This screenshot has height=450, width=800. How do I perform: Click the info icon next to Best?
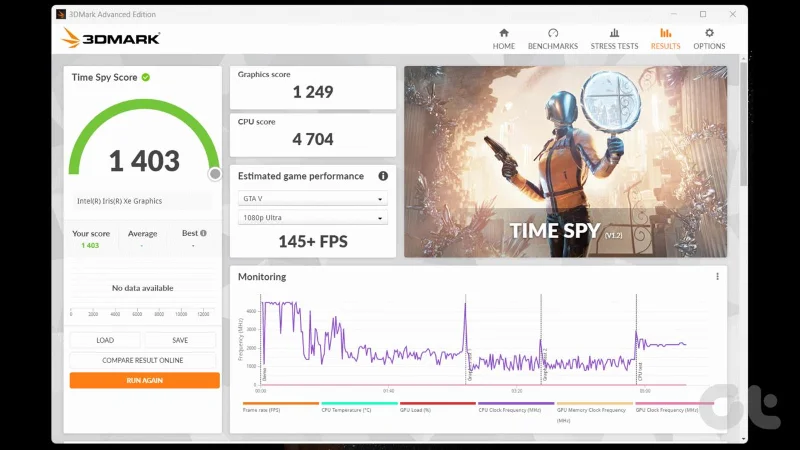[203, 233]
